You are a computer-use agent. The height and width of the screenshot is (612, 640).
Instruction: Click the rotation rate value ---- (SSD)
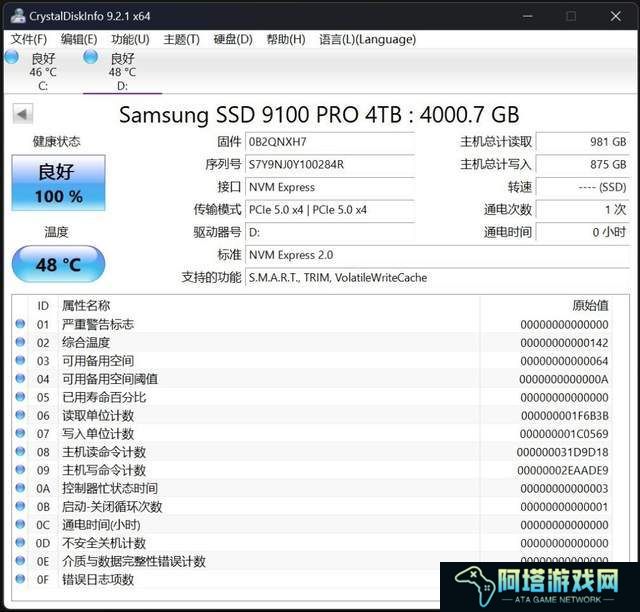pos(583,187)
